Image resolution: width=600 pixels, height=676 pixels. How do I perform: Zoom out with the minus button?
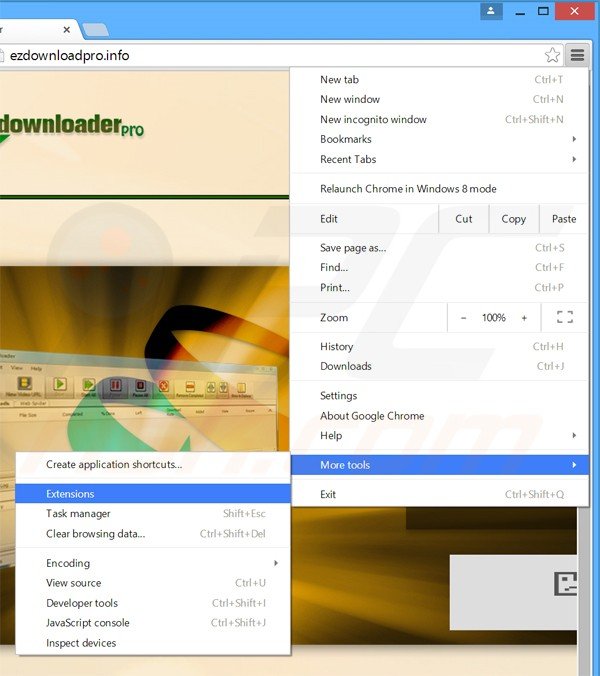point(463,317)
